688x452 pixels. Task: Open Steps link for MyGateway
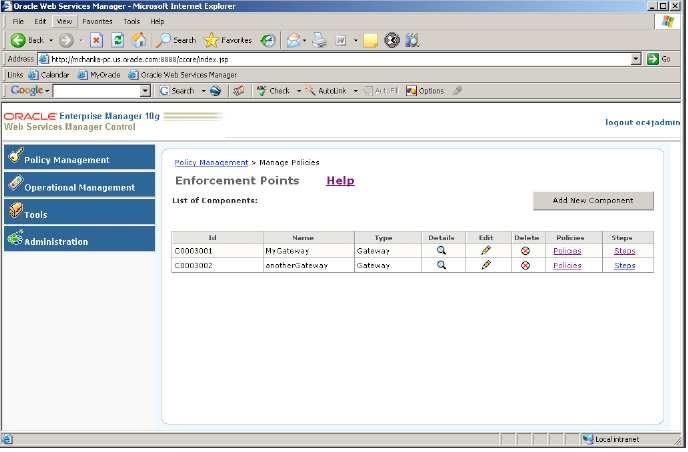(x=624, y=251)
